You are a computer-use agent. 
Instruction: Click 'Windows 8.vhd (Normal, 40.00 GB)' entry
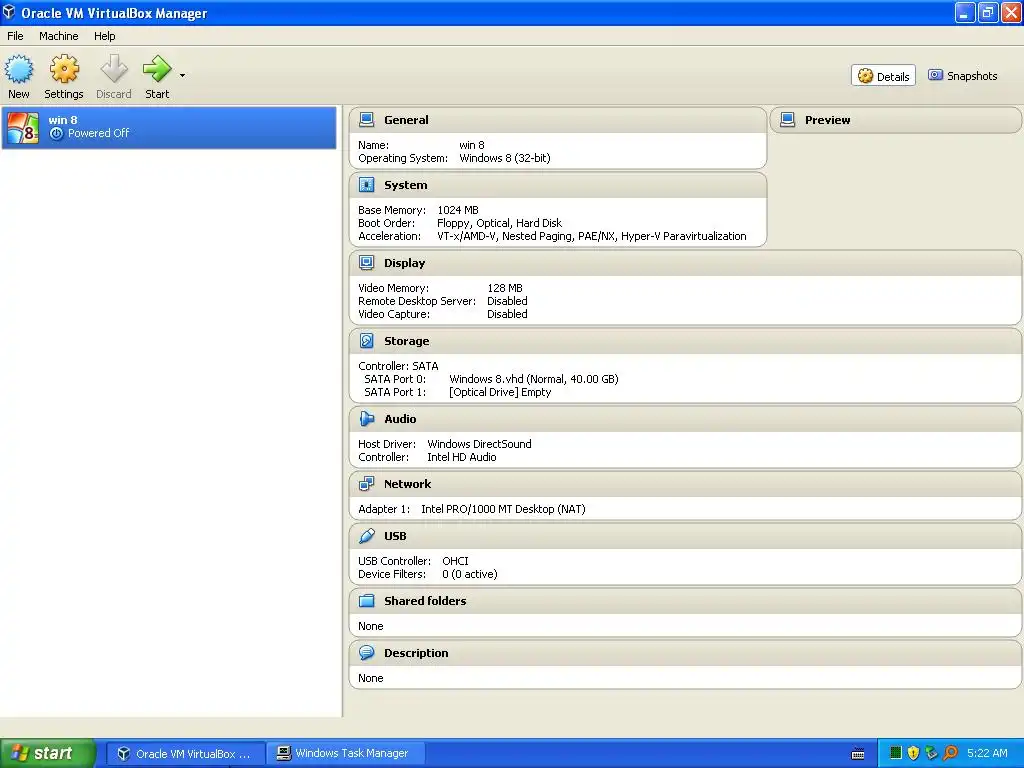coord(534,379)
